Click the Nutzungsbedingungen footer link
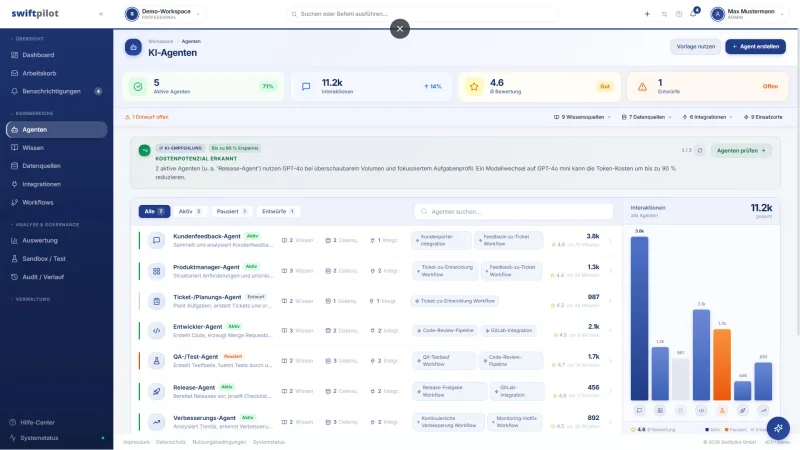Screen dimensions: 800x450 tap(219, 442)
